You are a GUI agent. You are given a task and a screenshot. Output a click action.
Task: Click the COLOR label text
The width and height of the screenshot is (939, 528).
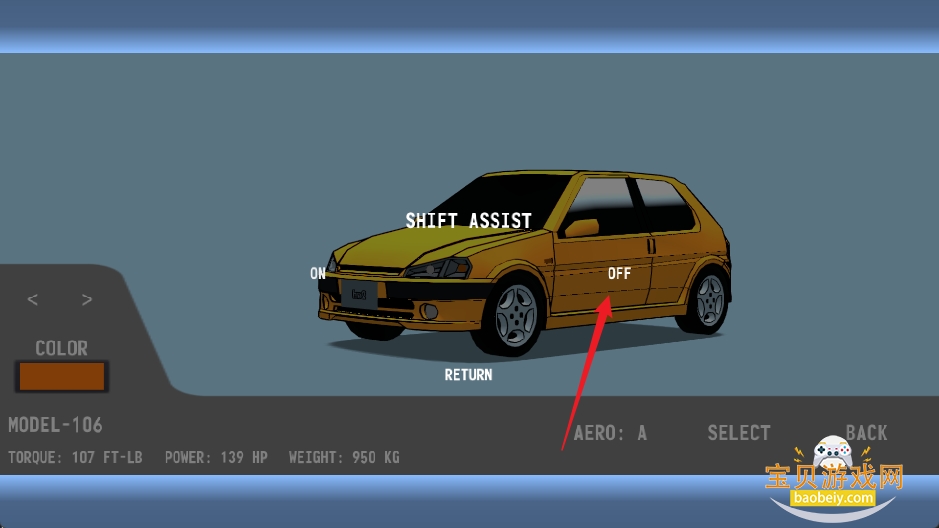coord(62,348)
